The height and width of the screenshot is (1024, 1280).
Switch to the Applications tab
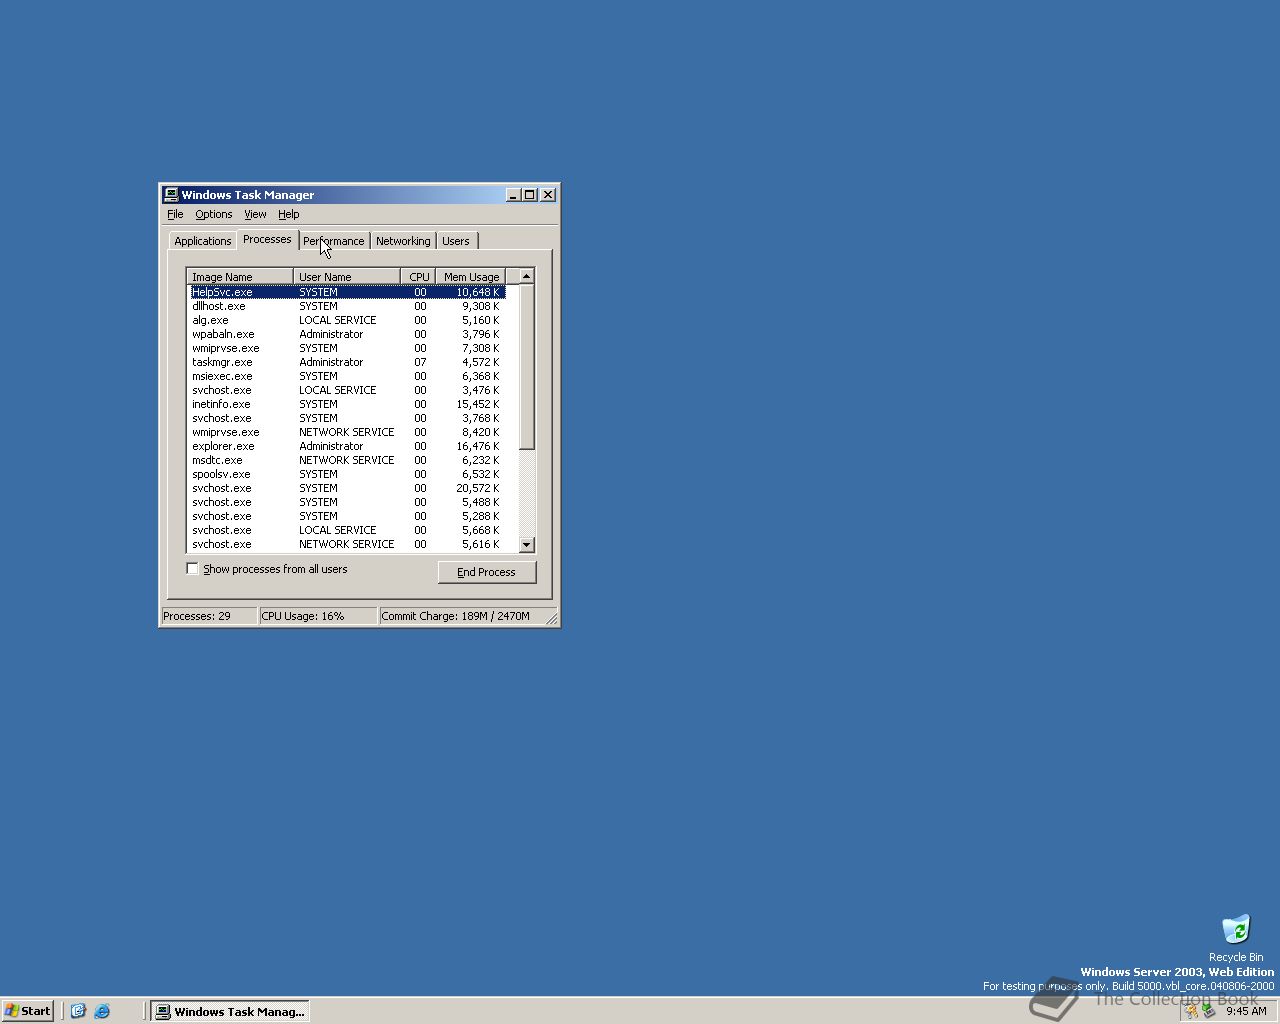pos(203,241)
